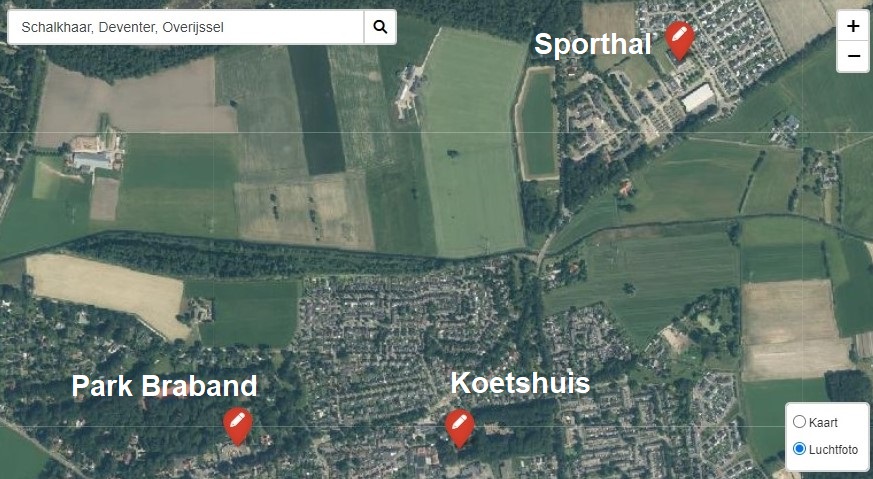
Task: Open the Sporthal map marker
Action: click(x=680, y=40)
